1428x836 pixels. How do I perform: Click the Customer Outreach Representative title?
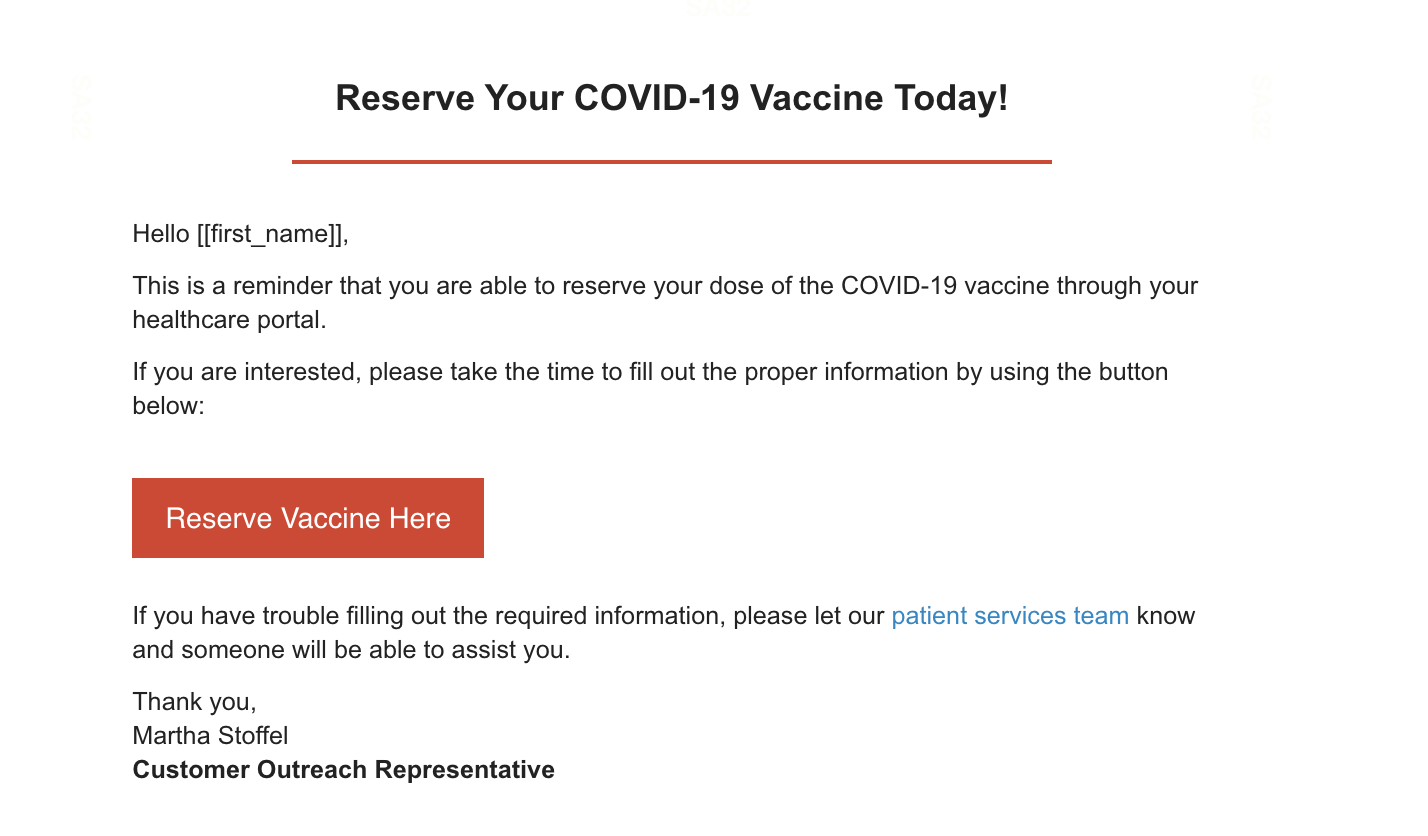pos(343,770)
